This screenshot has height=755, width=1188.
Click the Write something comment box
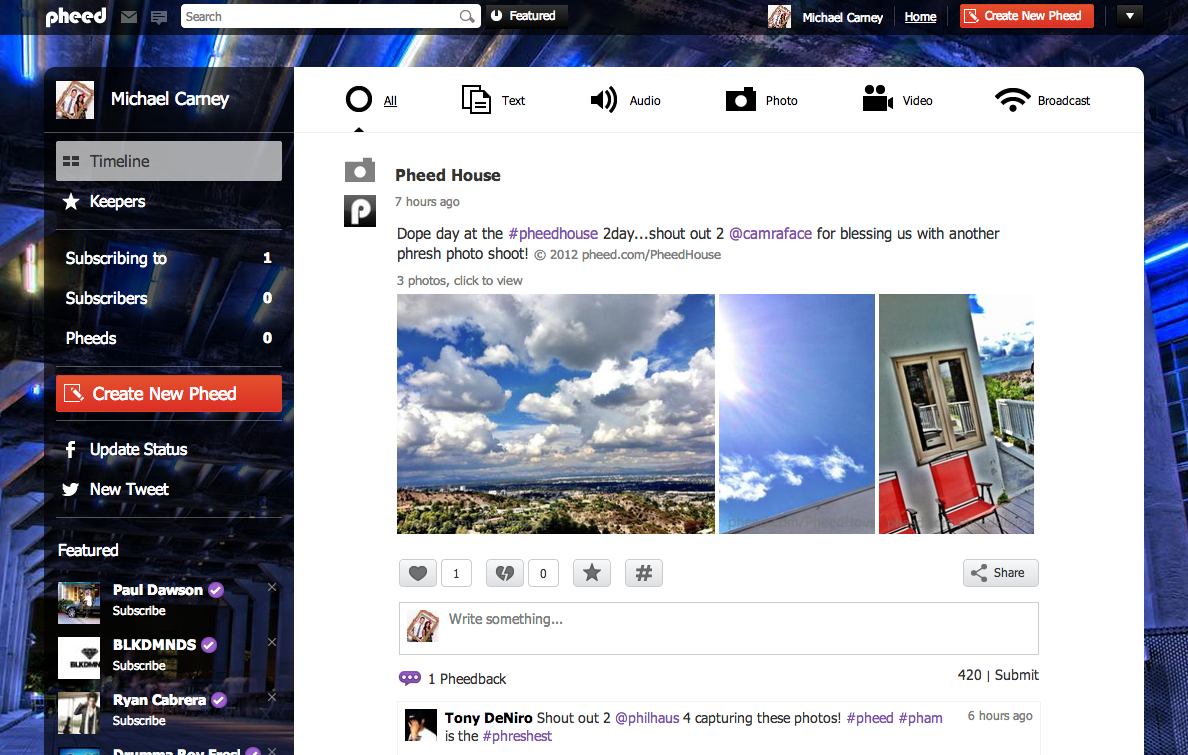click(719, 628)
